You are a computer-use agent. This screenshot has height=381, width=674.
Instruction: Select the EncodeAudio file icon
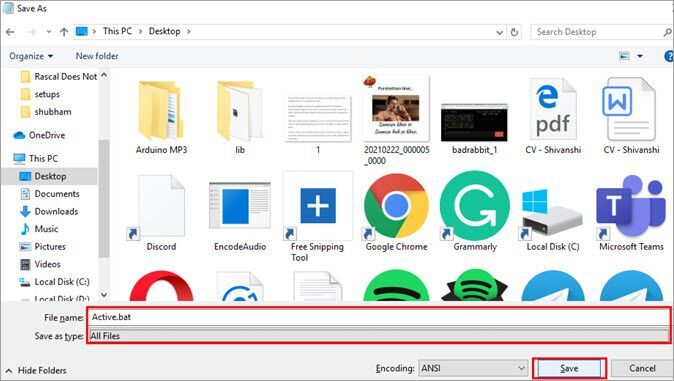click(240, 206)
